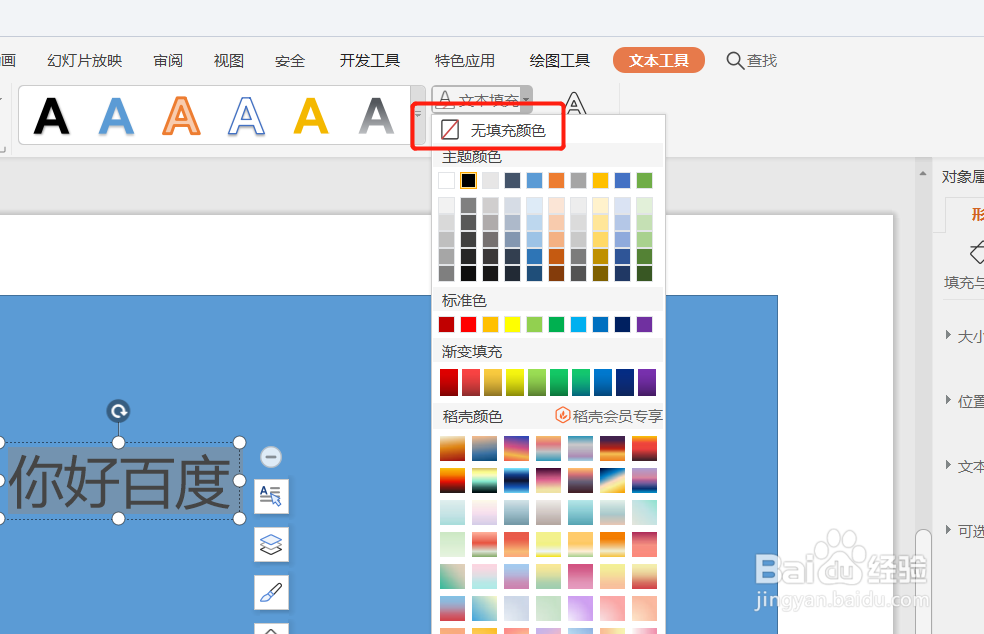Click the 形状 tab in object properties panel
This screenshot has width=984, height=634.
977,213
